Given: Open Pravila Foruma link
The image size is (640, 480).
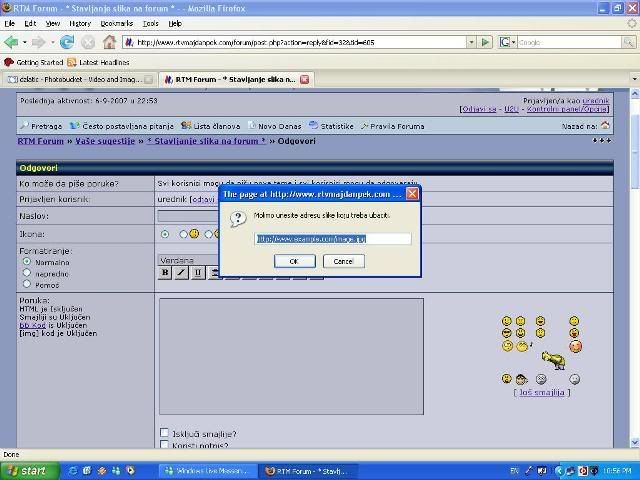Looking at the screenshot, I should pyautogui.click(x=392, y=126).
